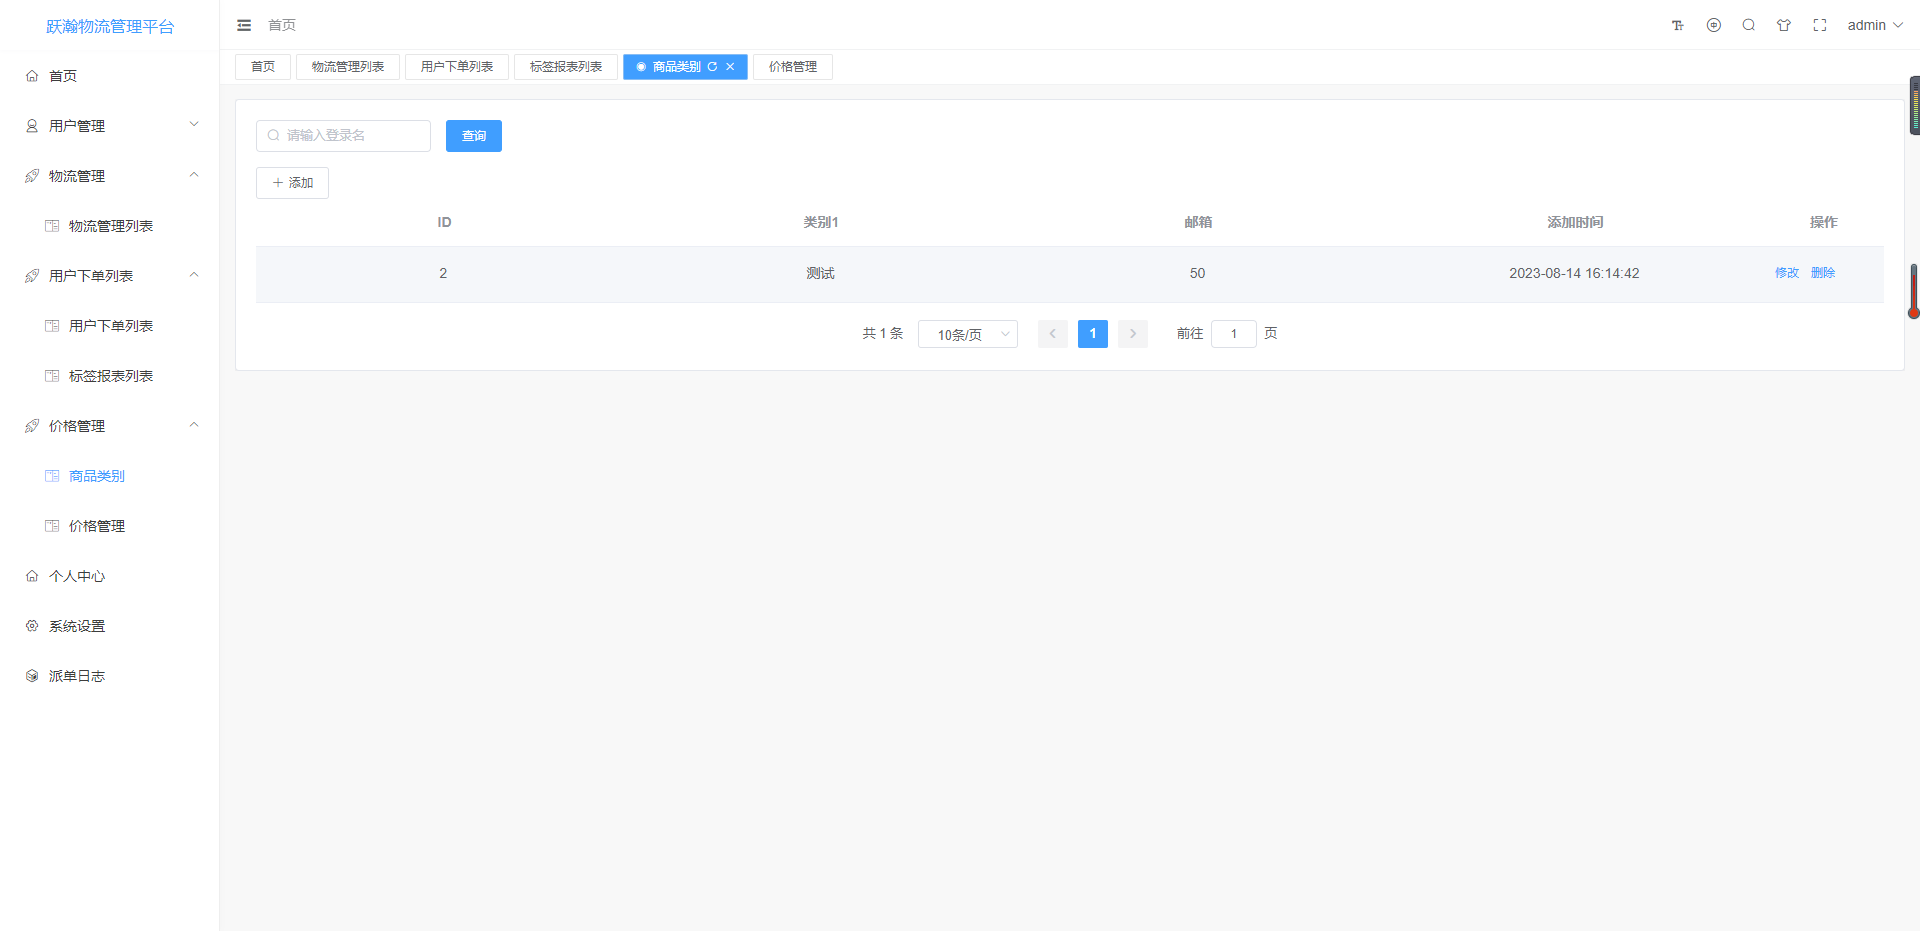The height and width of the screenshot is (931, 1920).
Task: Switch language via the circled 中 icon
Action: (x=1714, y=25)
